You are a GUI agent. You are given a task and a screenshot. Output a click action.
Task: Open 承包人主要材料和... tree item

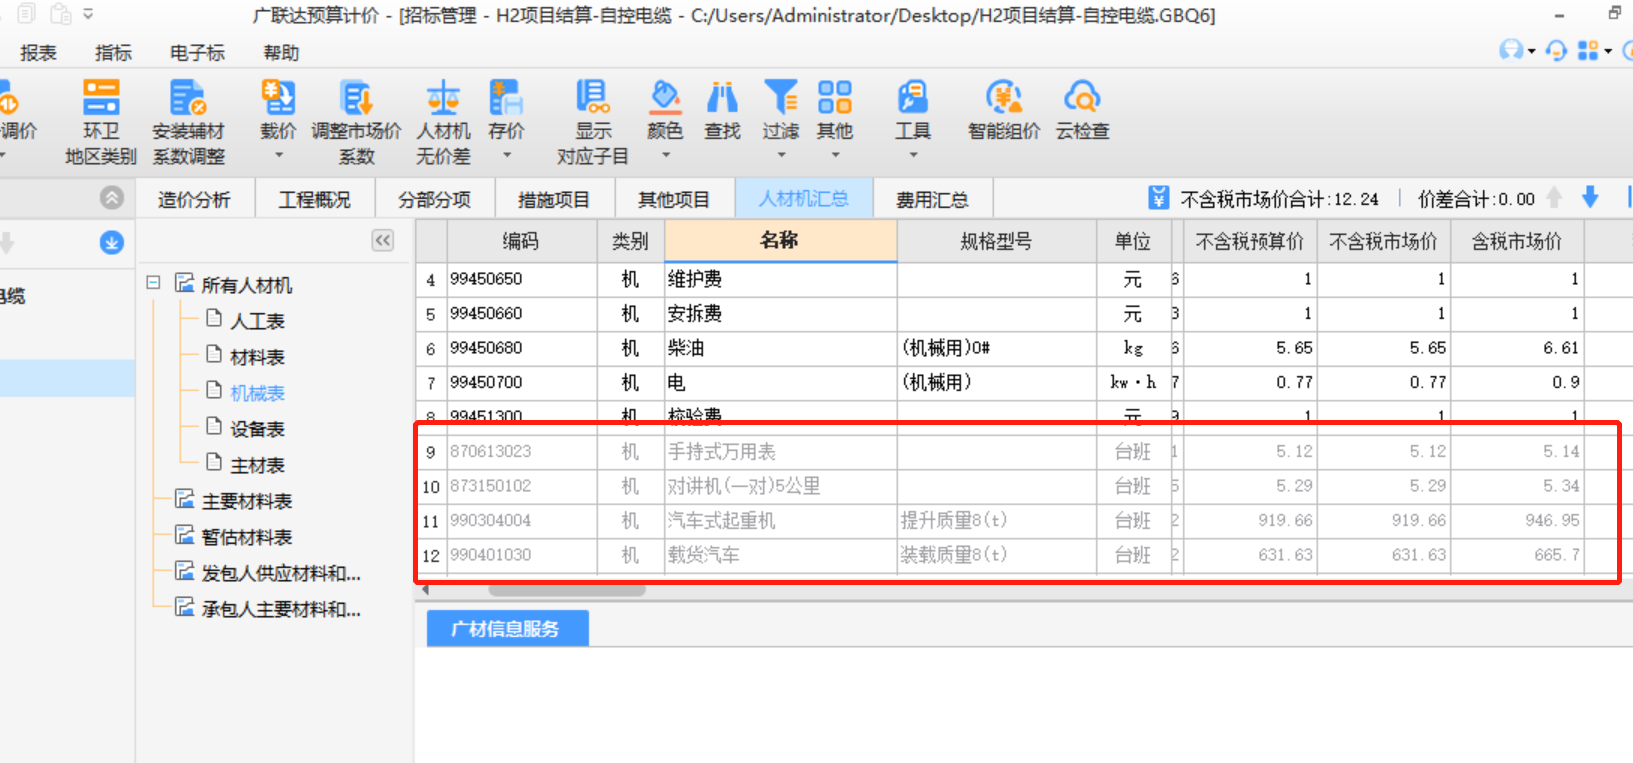click(281, 609)
